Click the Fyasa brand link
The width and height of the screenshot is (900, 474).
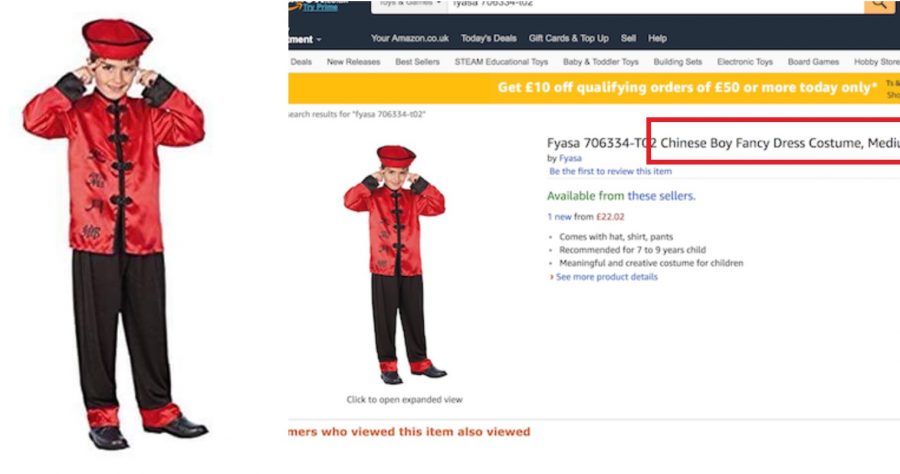(x=570, y=158)
